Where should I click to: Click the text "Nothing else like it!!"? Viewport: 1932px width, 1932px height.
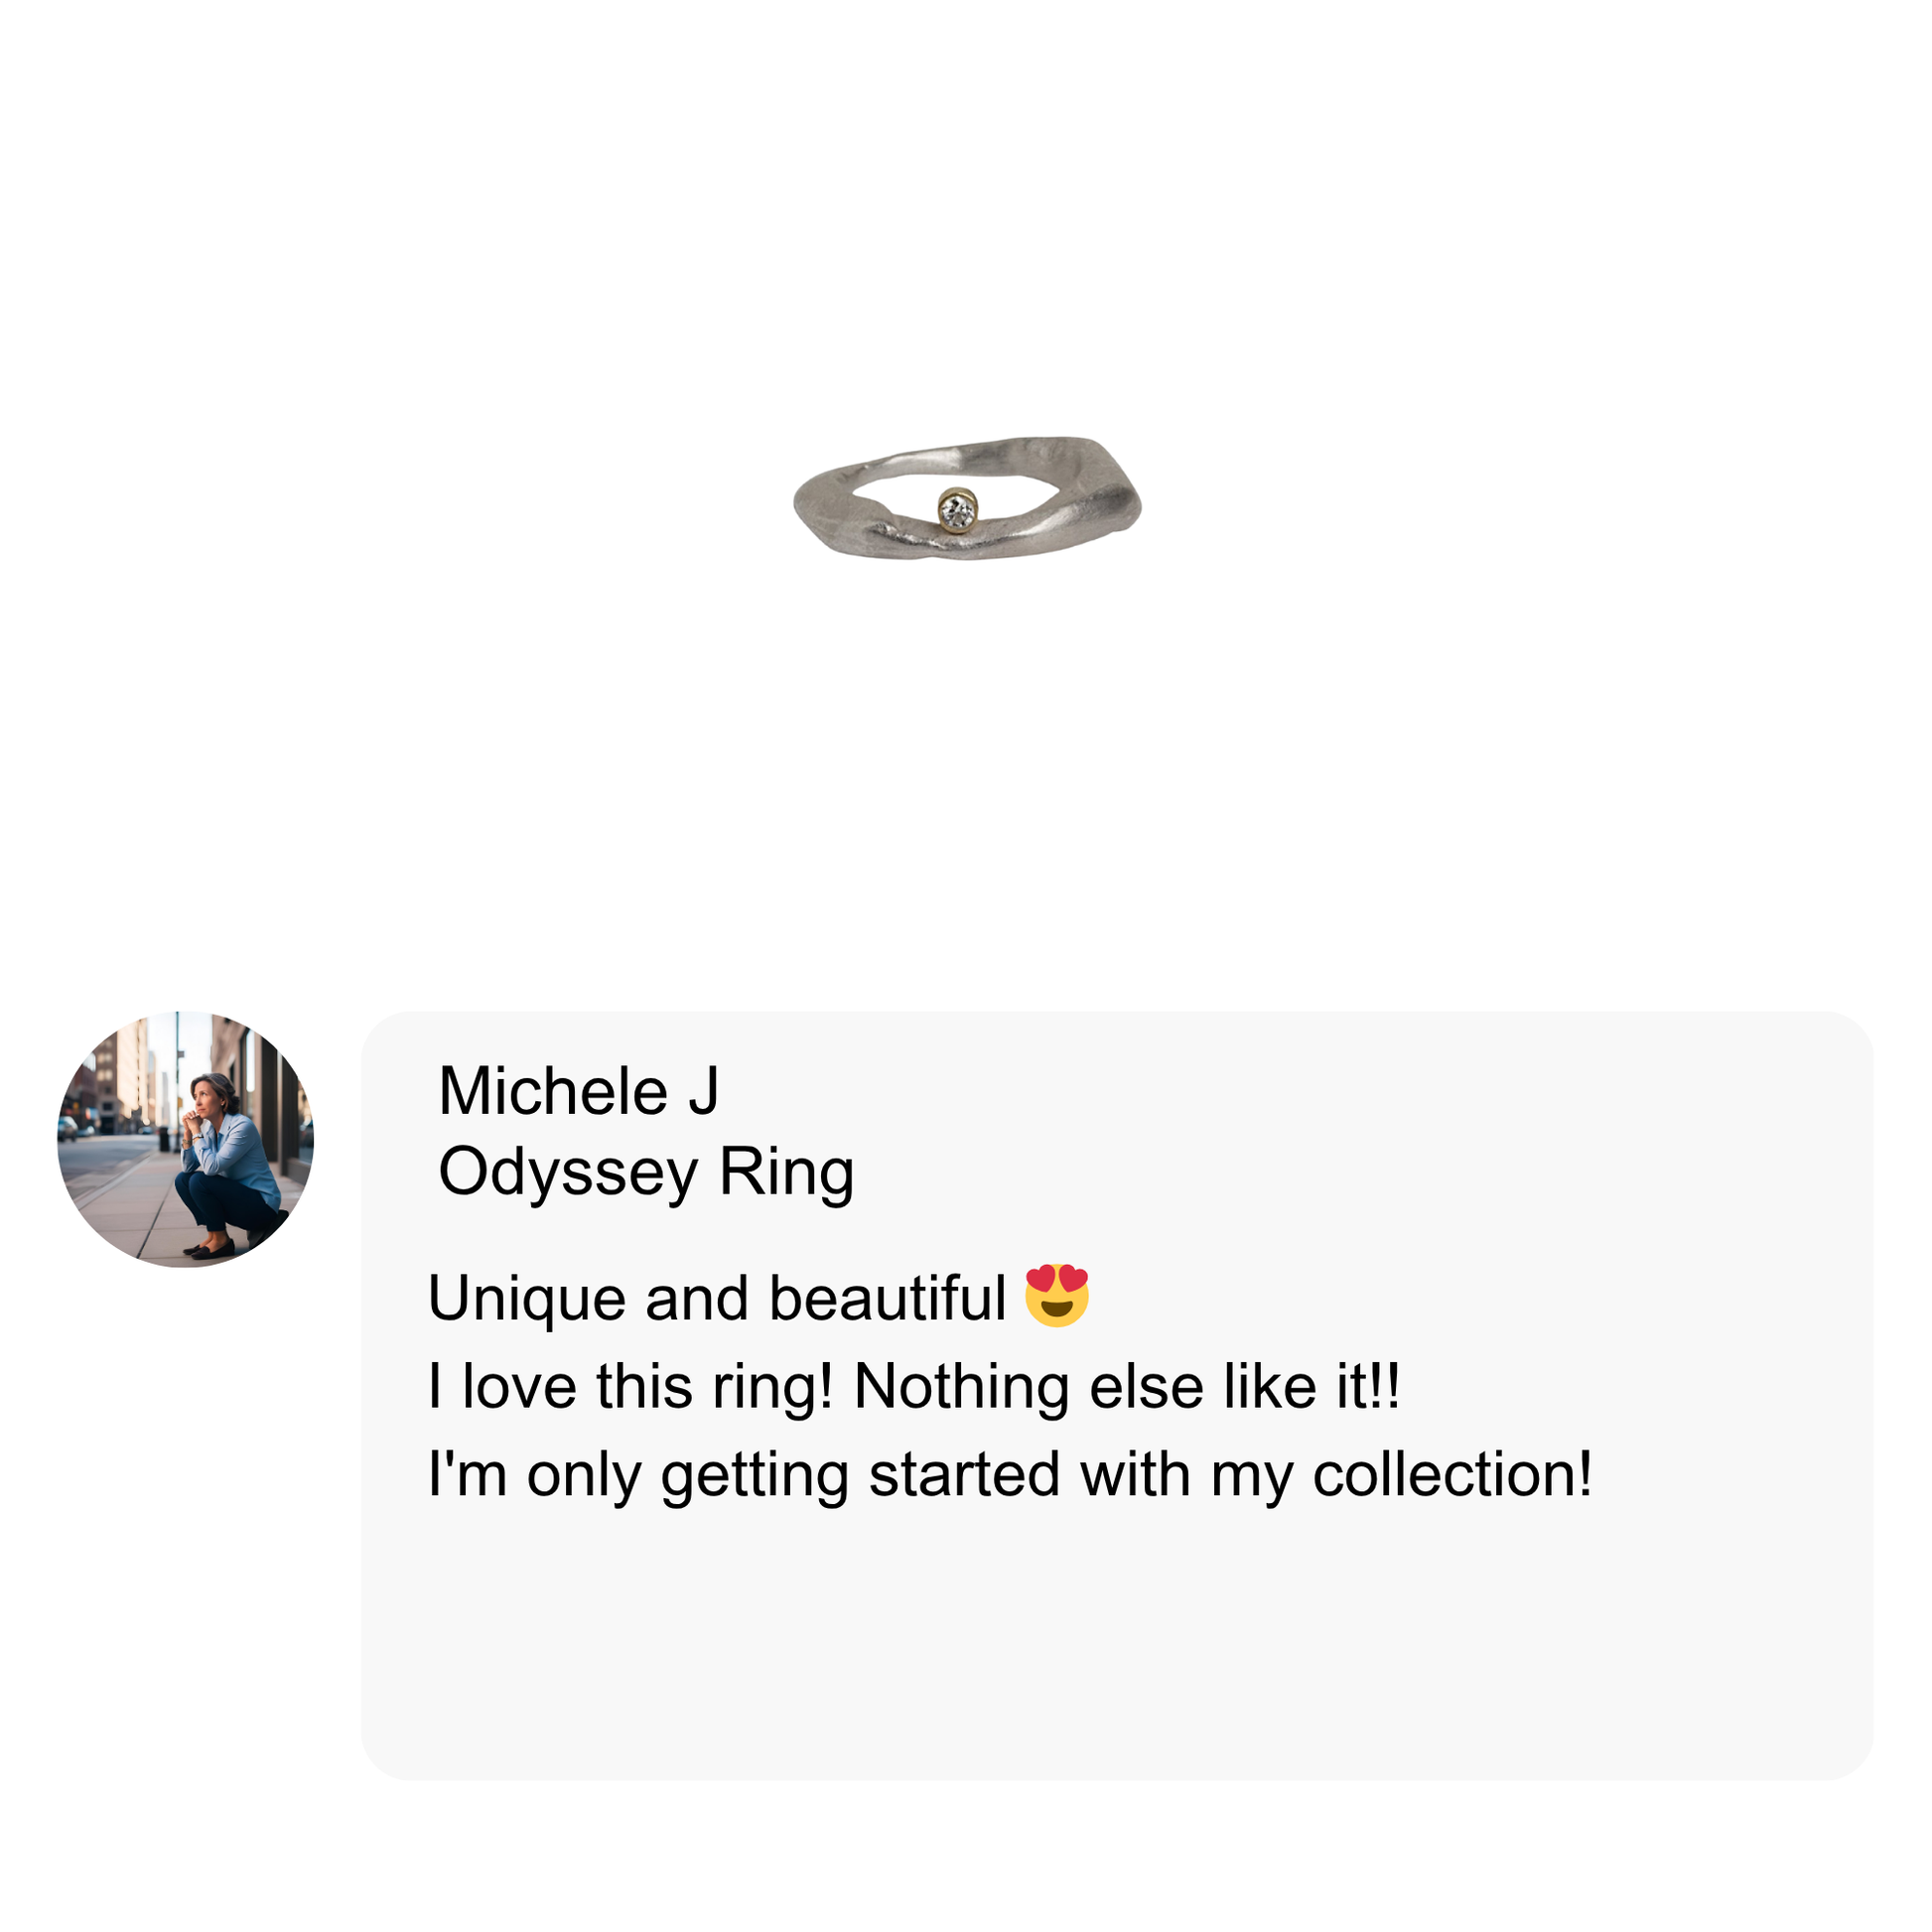(1127, 1387)
